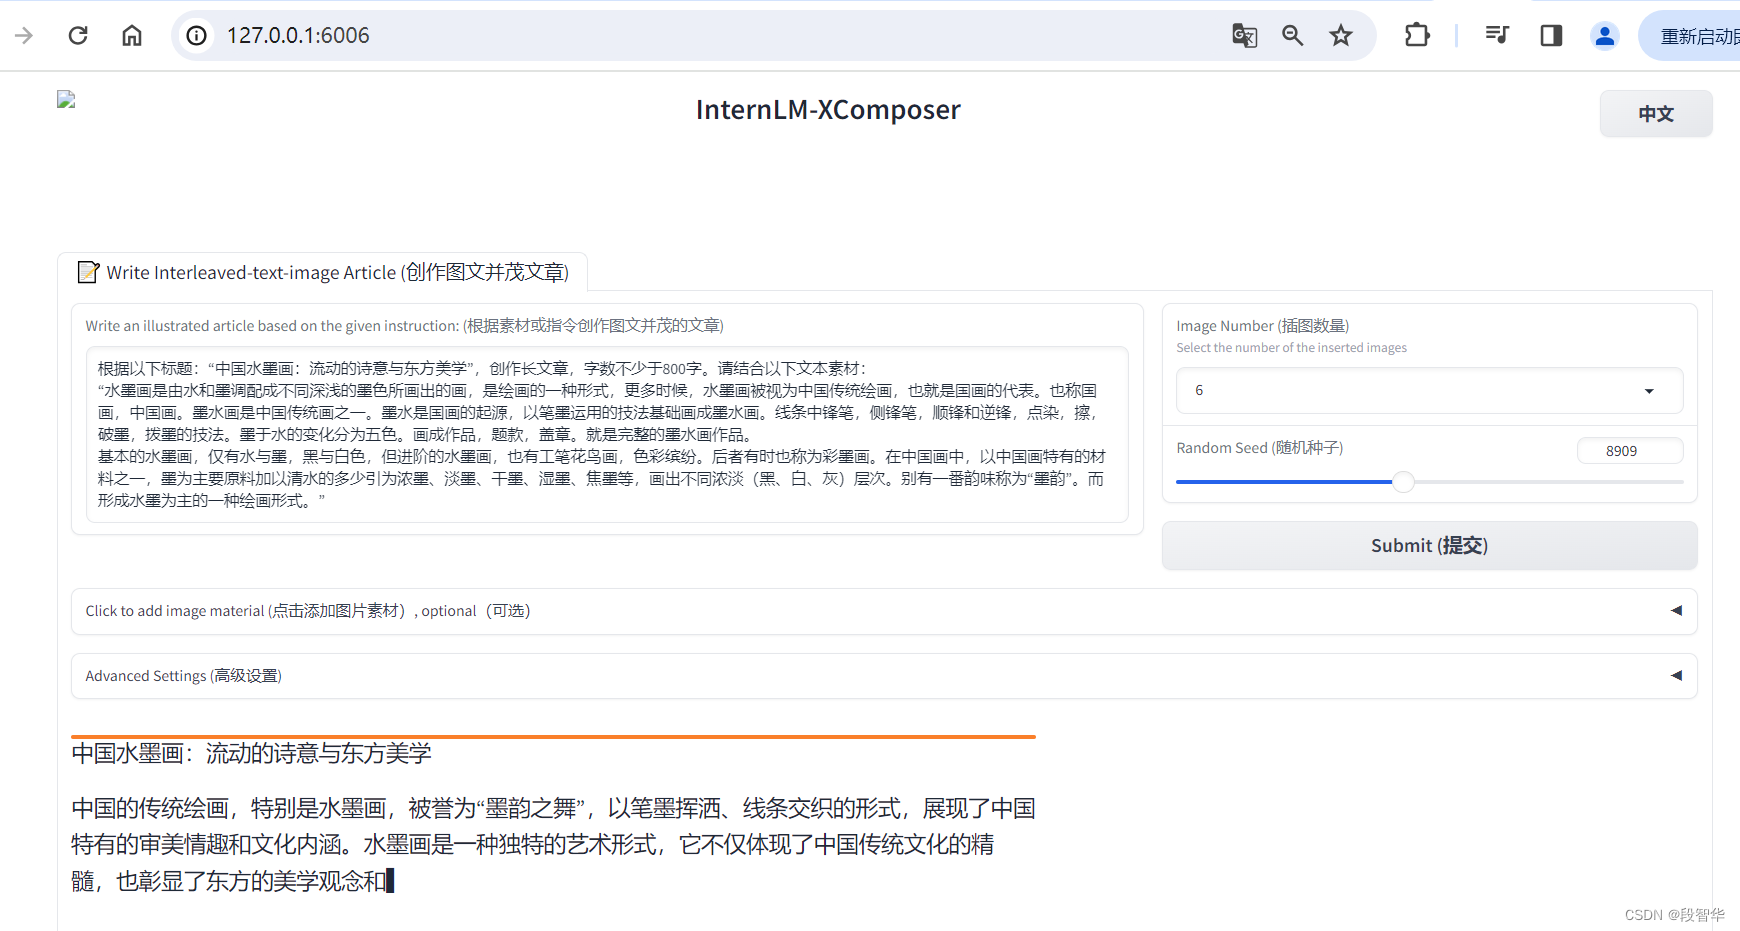
Task: Click the address bar URL 127.0.0.1:6006
Action: tap(298, 36)
